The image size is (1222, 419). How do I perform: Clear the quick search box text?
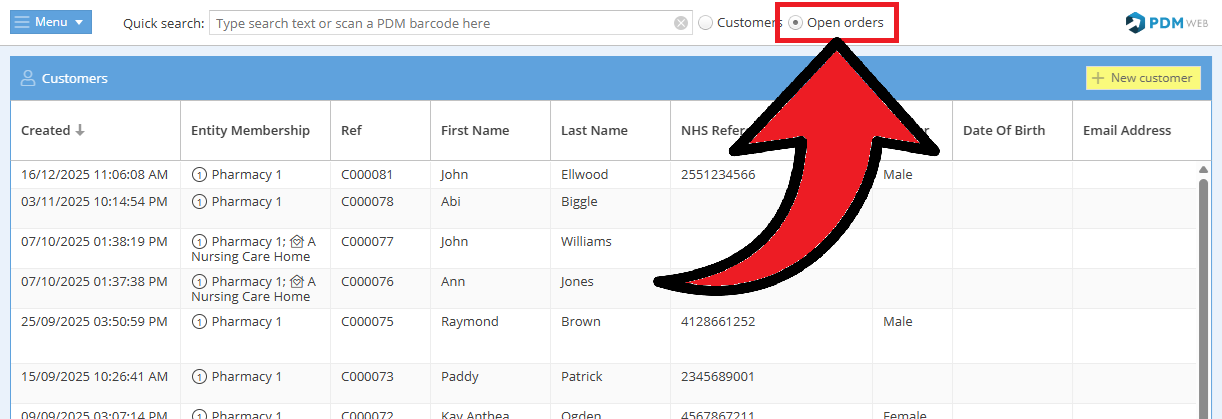(x=681, y=23)
